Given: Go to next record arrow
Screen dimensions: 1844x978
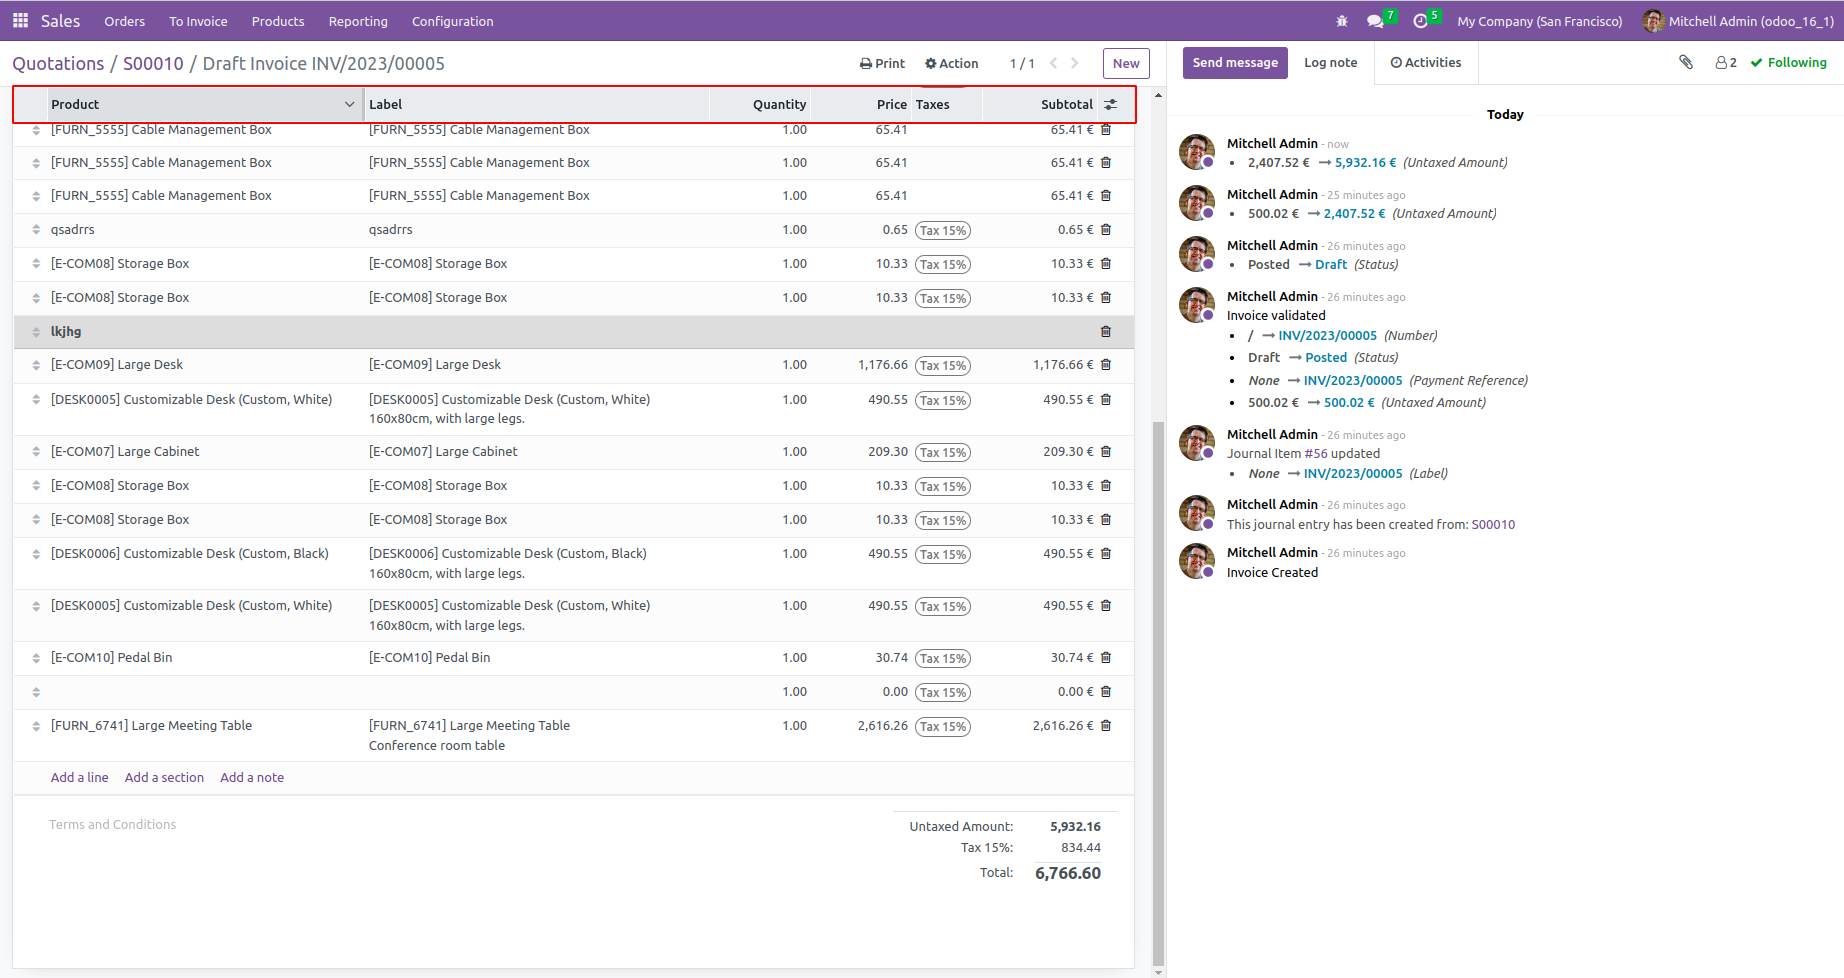Looking at the screenshot, I should coord(1075,63).
